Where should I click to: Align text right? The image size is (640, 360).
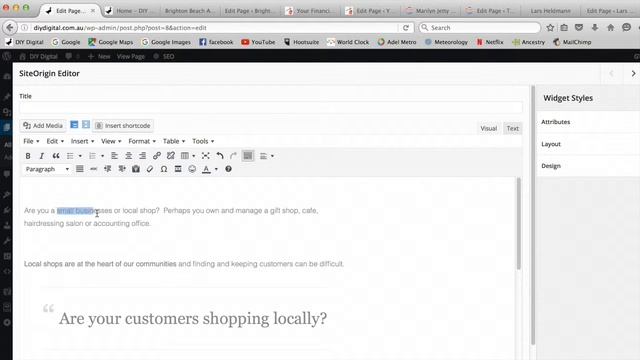pos(142,156)
